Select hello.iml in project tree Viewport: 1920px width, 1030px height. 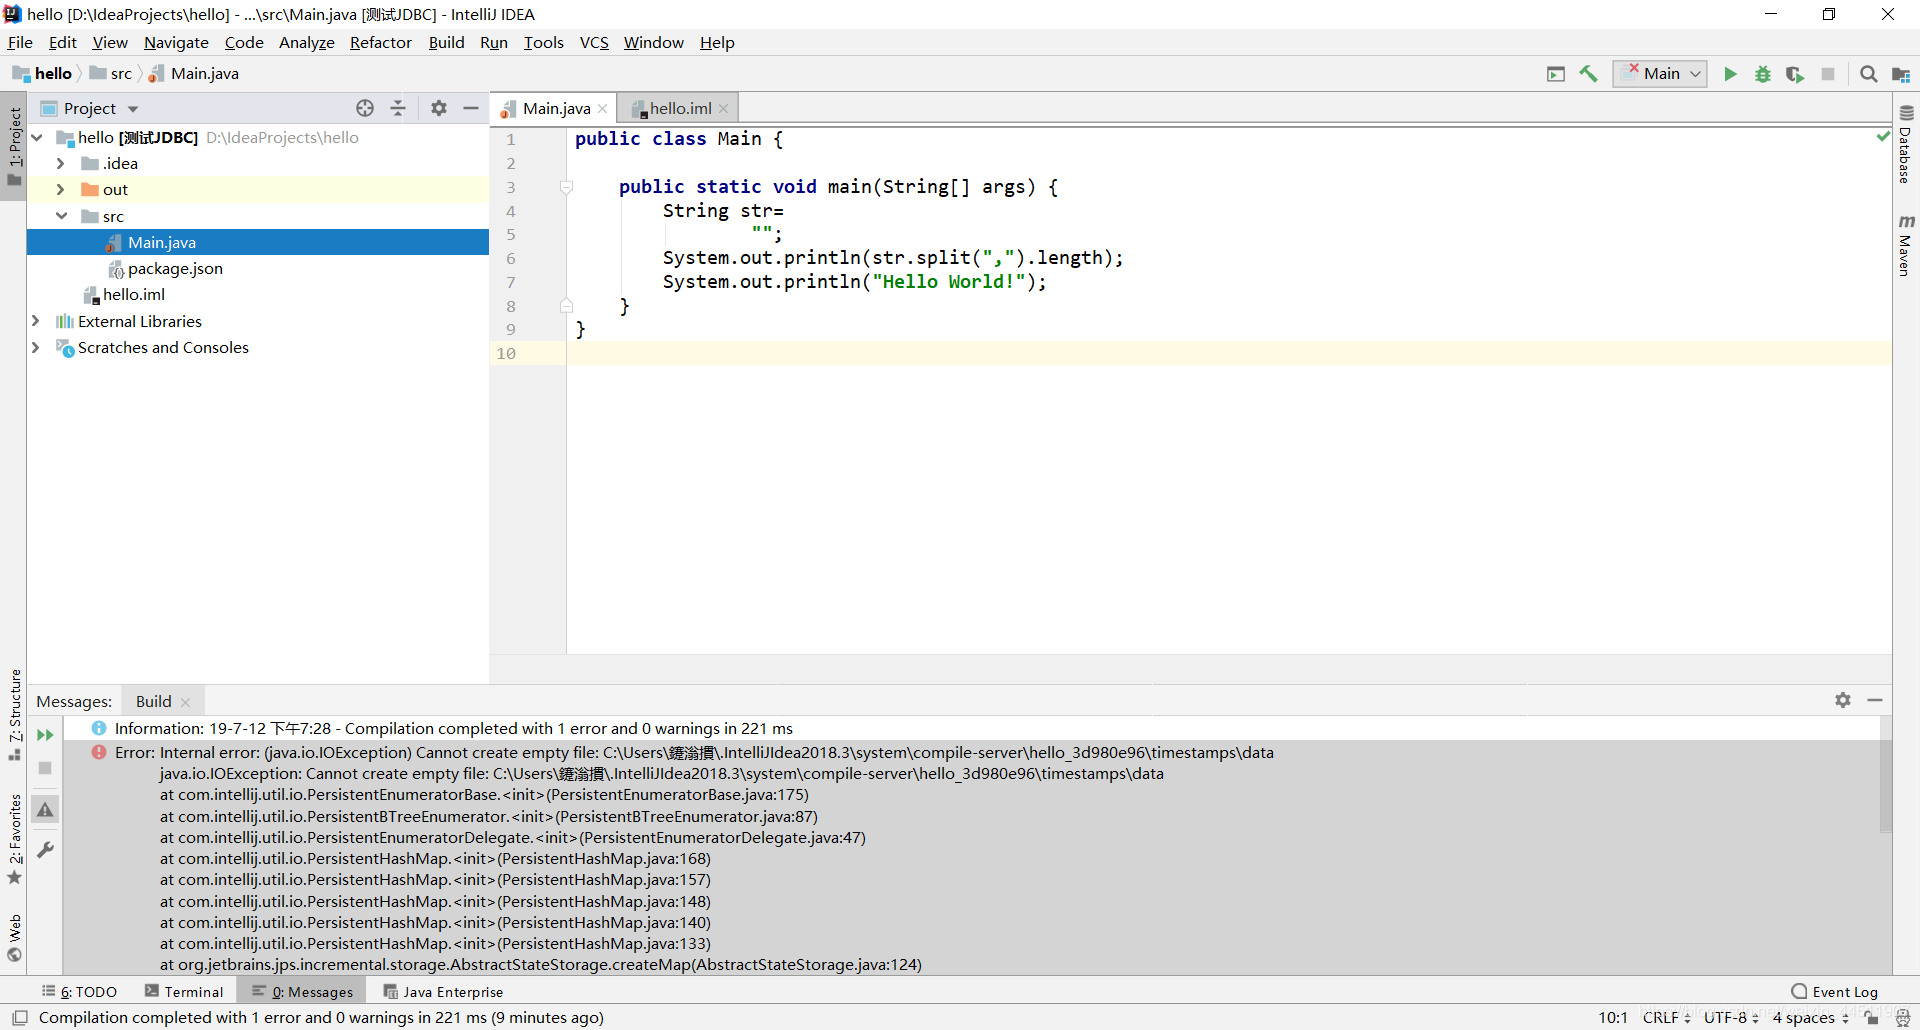pos(134,294)
